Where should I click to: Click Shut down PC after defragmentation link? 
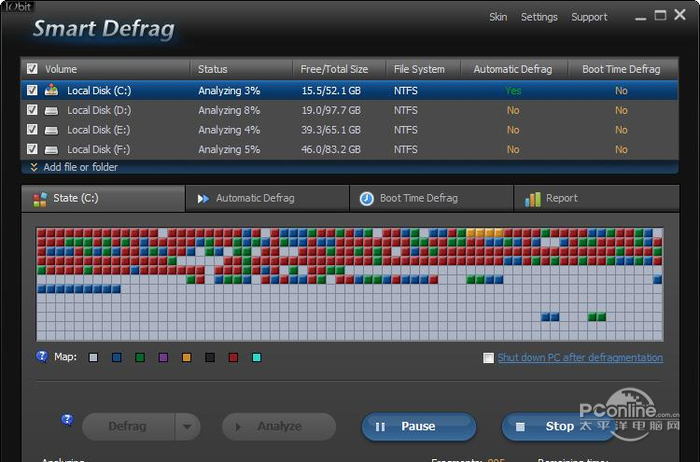pos(580,358)
